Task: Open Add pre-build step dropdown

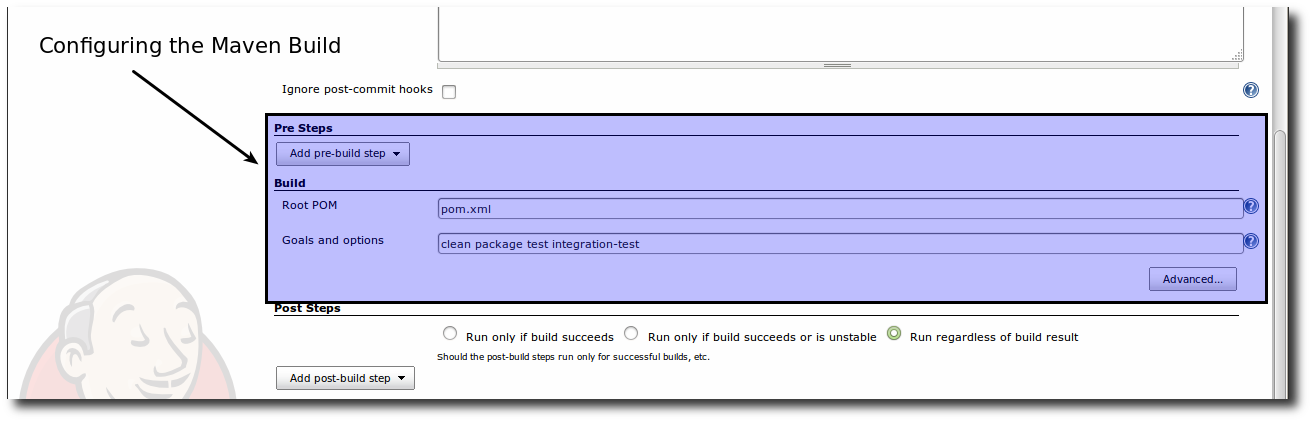Action: point(343,154)
